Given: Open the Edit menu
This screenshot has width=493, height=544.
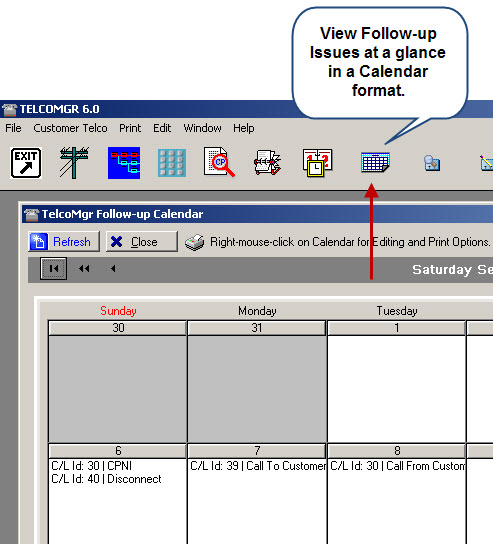Looking at the screenshot, I should pos(162,128).
